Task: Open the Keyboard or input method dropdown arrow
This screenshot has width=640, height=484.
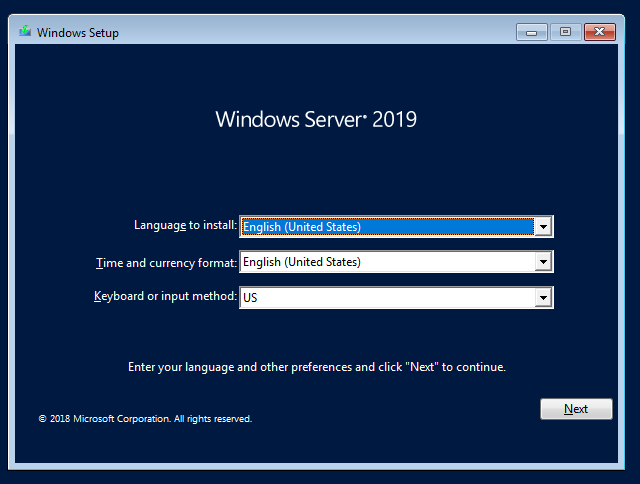Action: 543,298
